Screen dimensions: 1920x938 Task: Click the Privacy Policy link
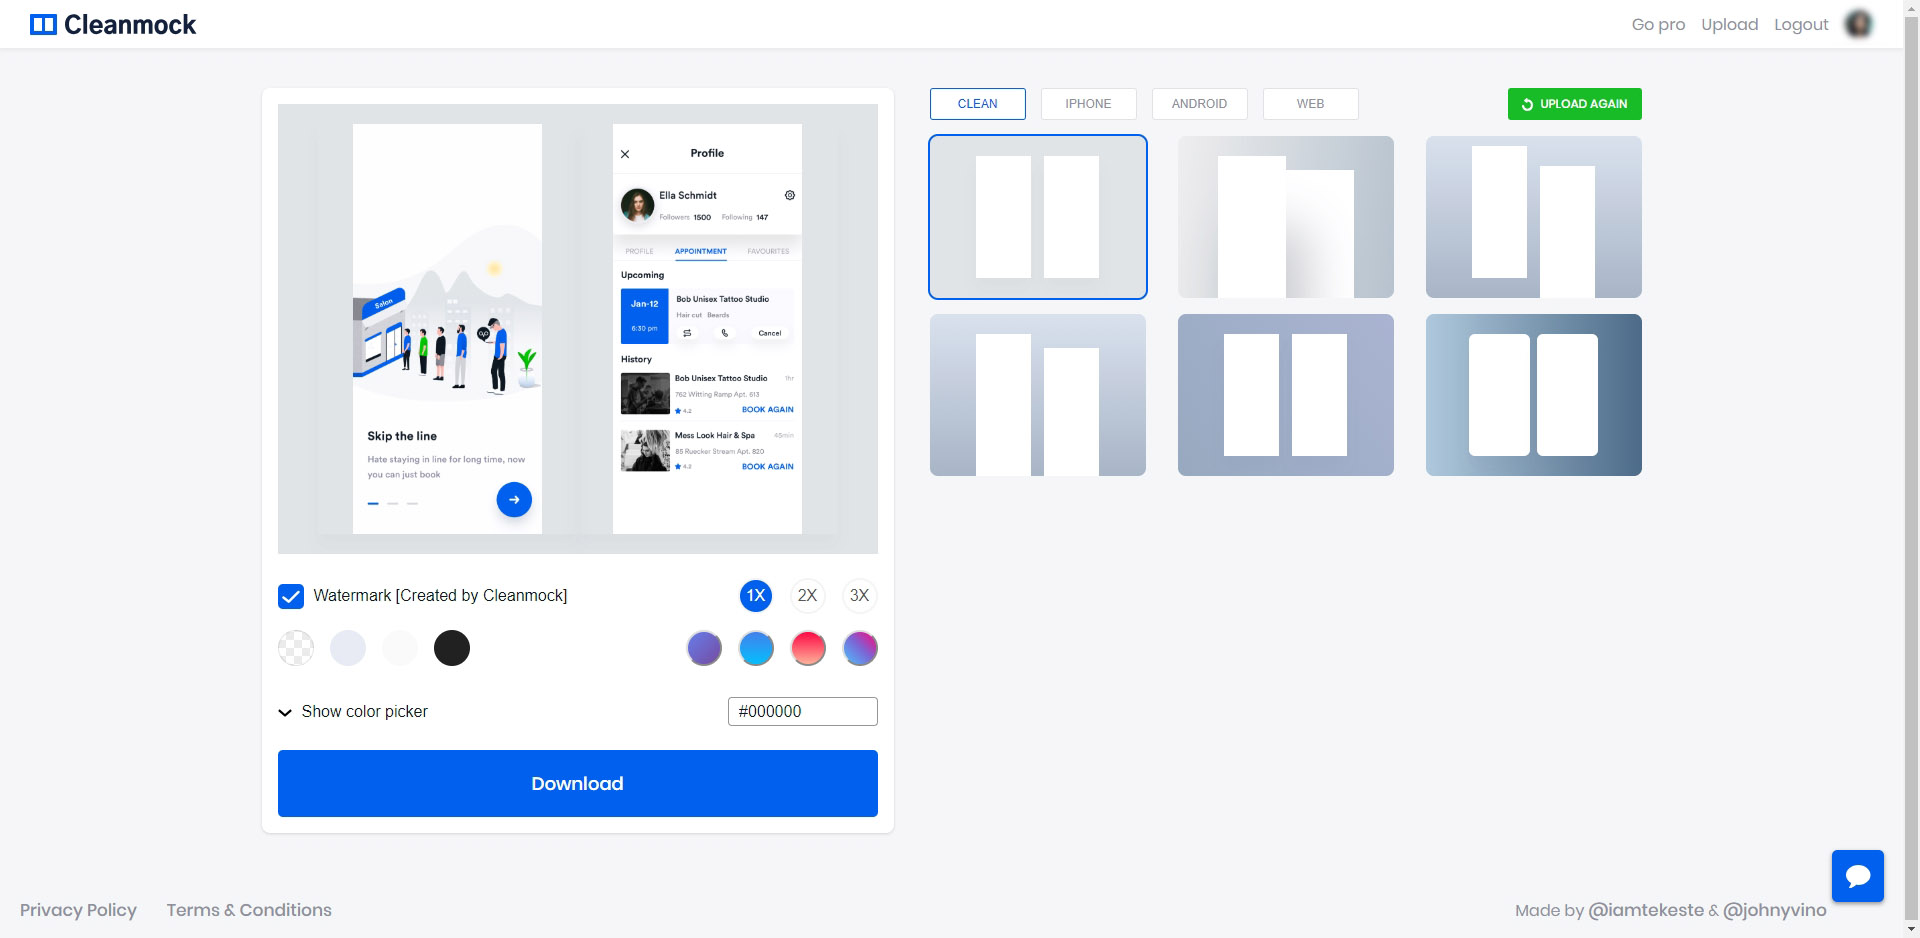point(78,910)
